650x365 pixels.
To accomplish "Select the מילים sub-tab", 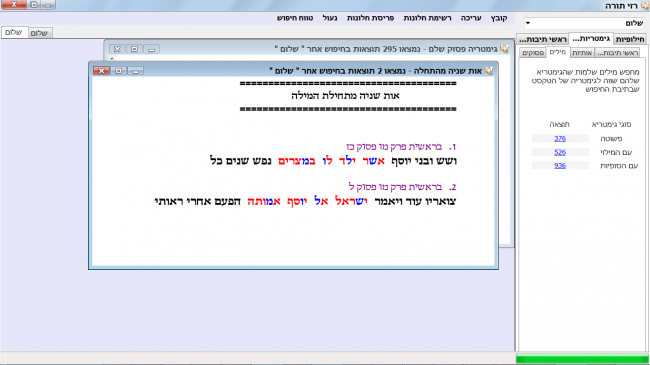I will coord(558,52).
